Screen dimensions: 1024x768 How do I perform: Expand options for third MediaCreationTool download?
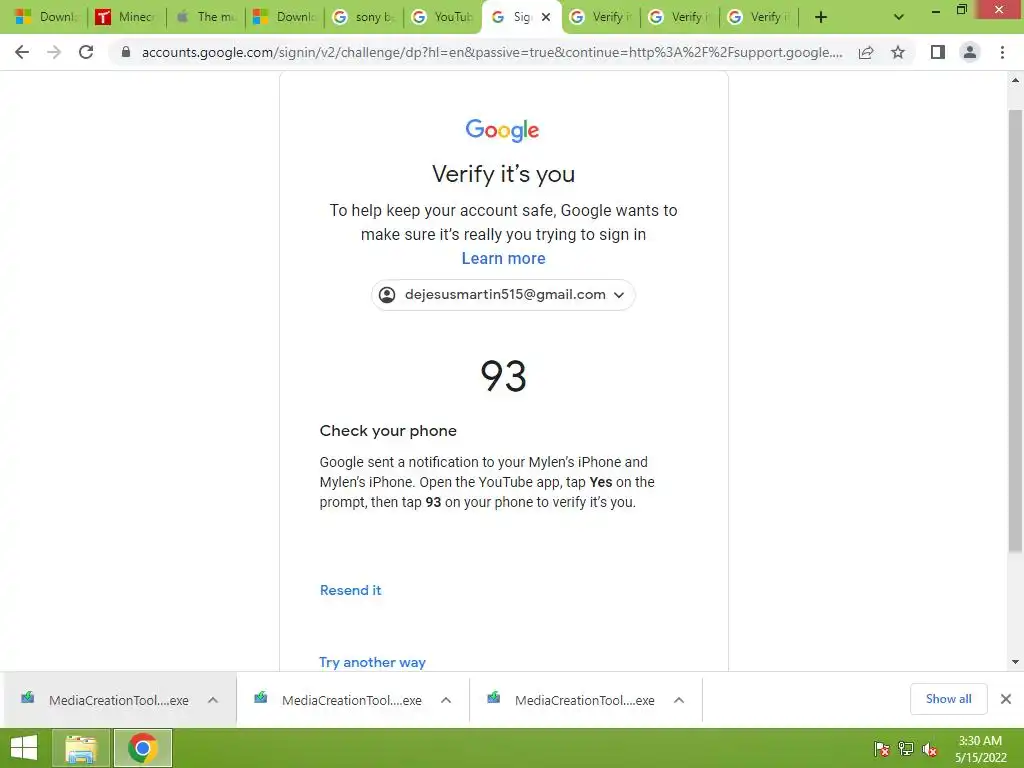[679, 700]
